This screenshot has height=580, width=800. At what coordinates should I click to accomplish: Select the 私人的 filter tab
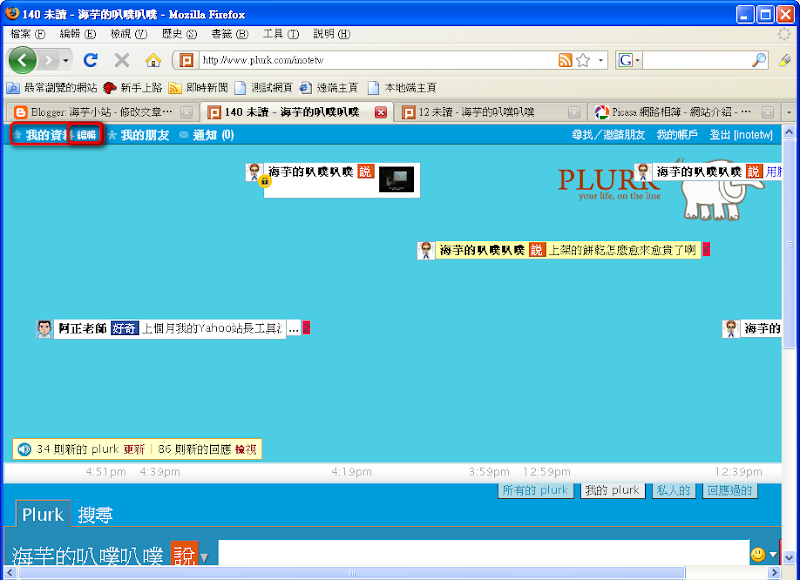coord(673,490)
